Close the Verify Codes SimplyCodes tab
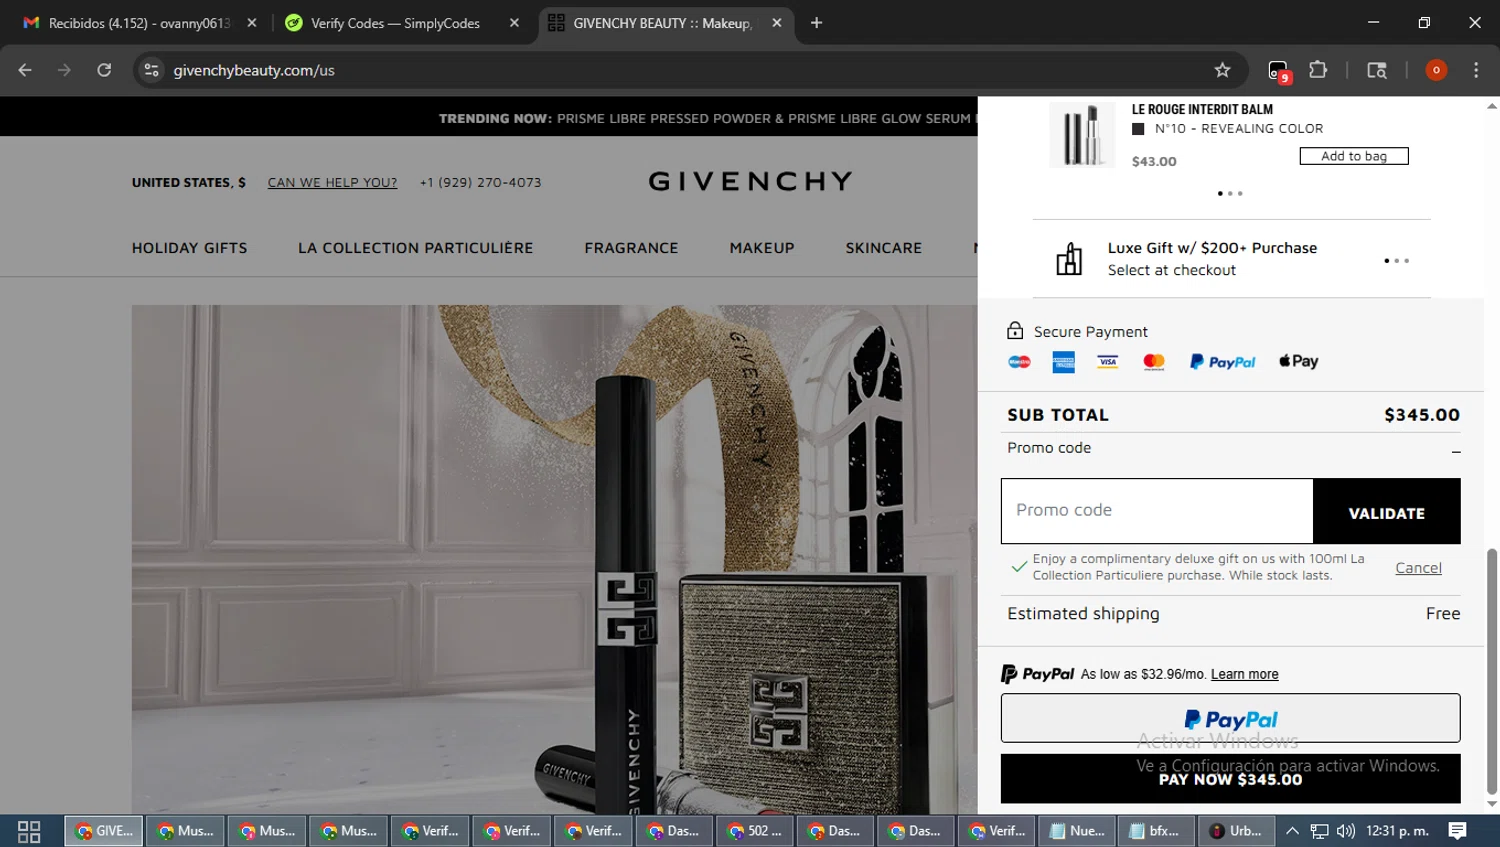Viewport: 1500px width, 847px height. (x=514, y=23)
